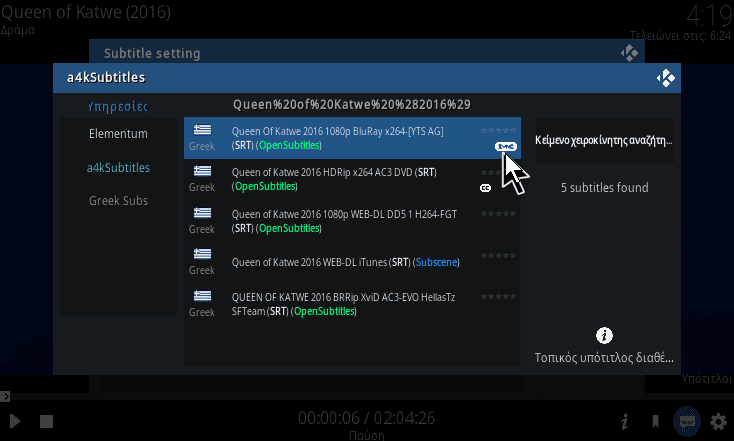Choose the WEB-DL iTunes Subscene subtitle
734x441 pixels.
[352, 262]
